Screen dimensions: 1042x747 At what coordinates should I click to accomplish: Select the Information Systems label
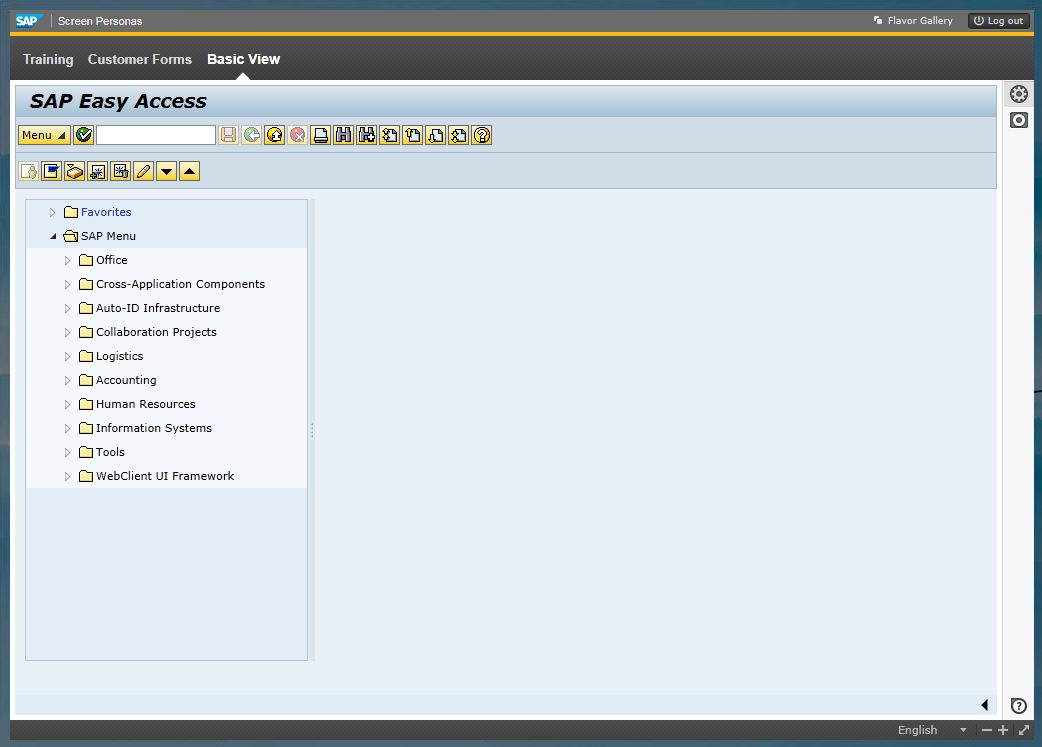[x=154, y=428]
